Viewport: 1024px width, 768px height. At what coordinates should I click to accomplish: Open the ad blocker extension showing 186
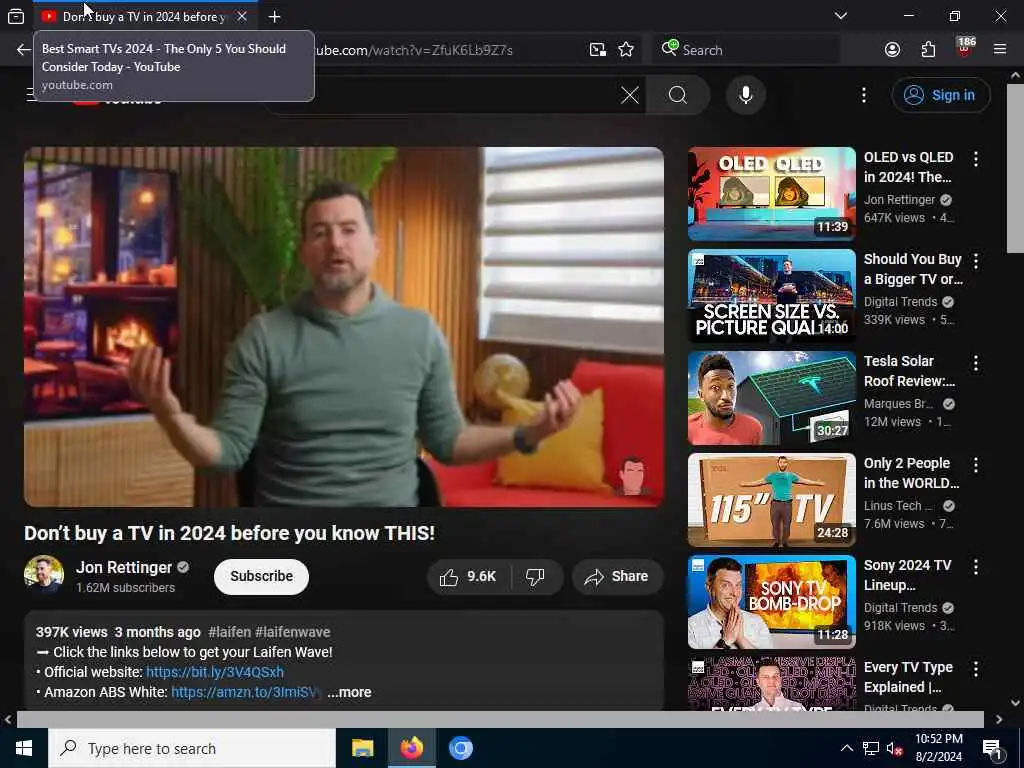965,48
